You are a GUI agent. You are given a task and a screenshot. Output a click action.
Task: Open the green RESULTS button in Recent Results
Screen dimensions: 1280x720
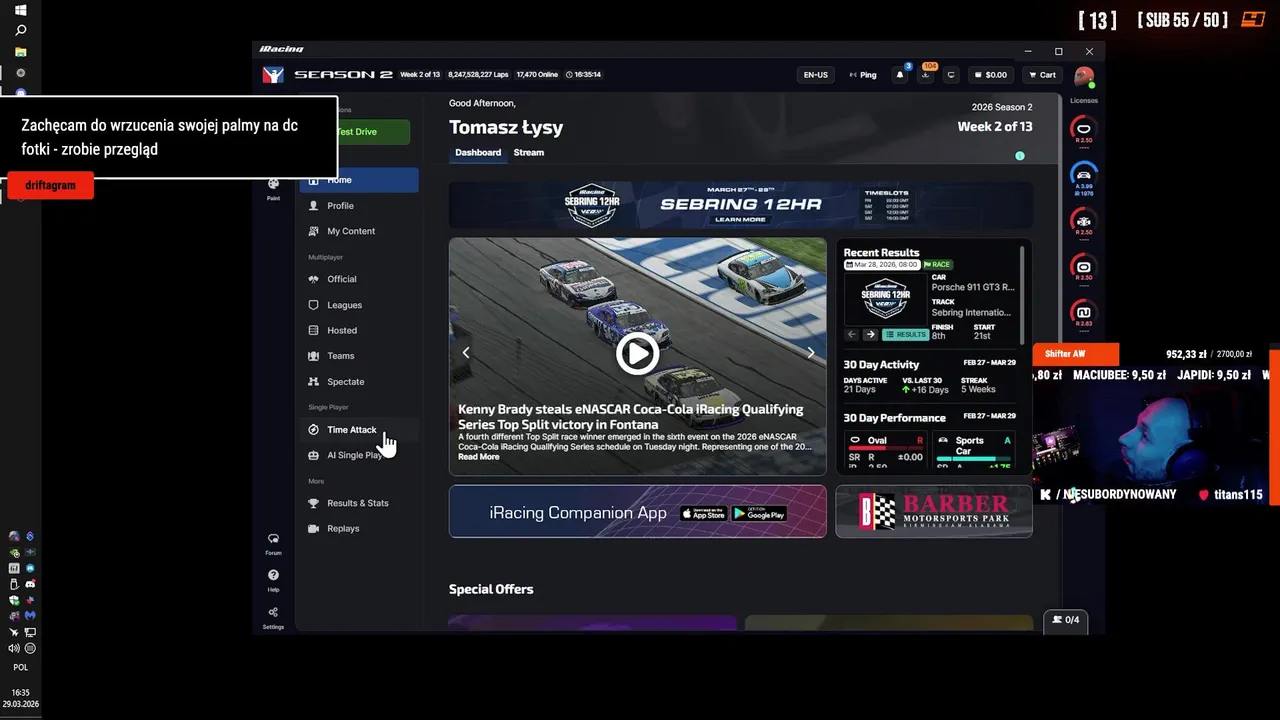click(x=905, y=335)
